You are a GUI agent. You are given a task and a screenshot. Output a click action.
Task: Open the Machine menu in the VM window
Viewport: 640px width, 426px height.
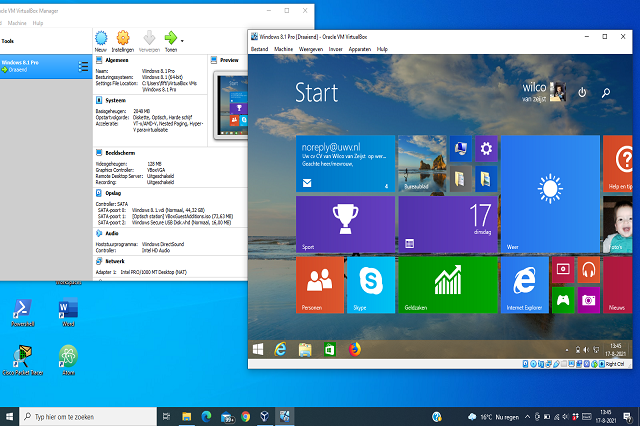click(284, 49)
